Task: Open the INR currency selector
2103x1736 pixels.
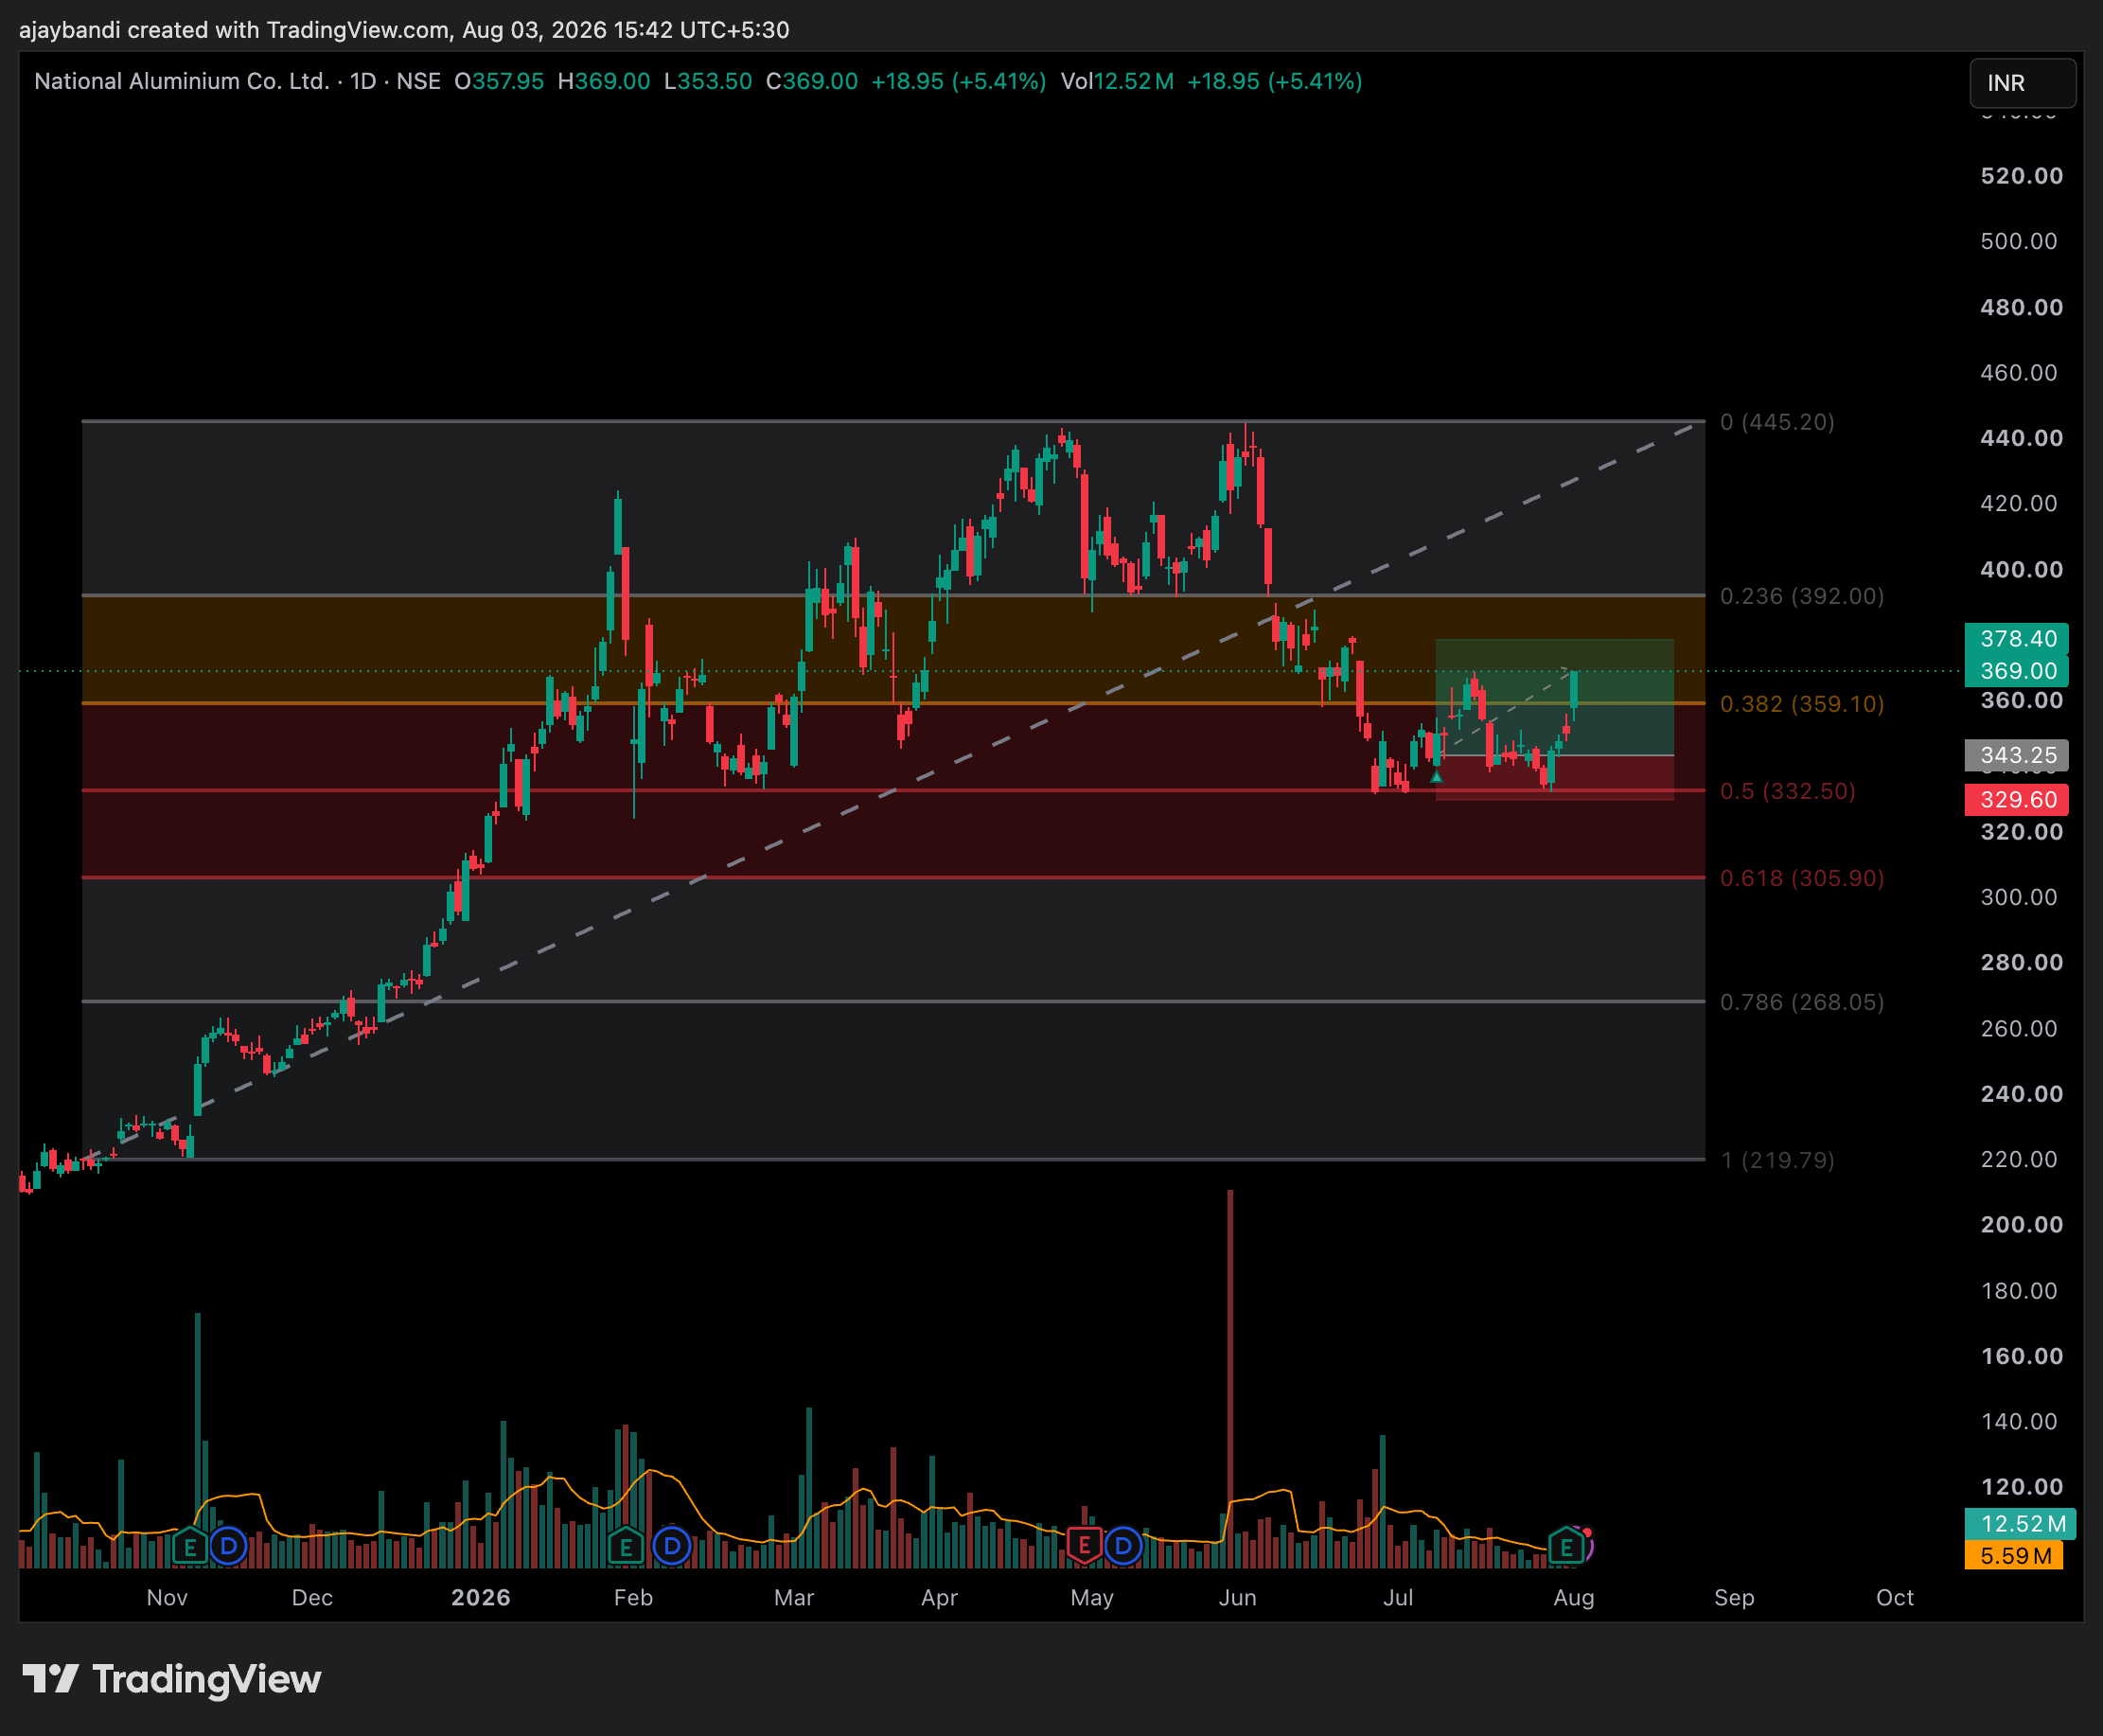Action: [x=2022, y=83]
